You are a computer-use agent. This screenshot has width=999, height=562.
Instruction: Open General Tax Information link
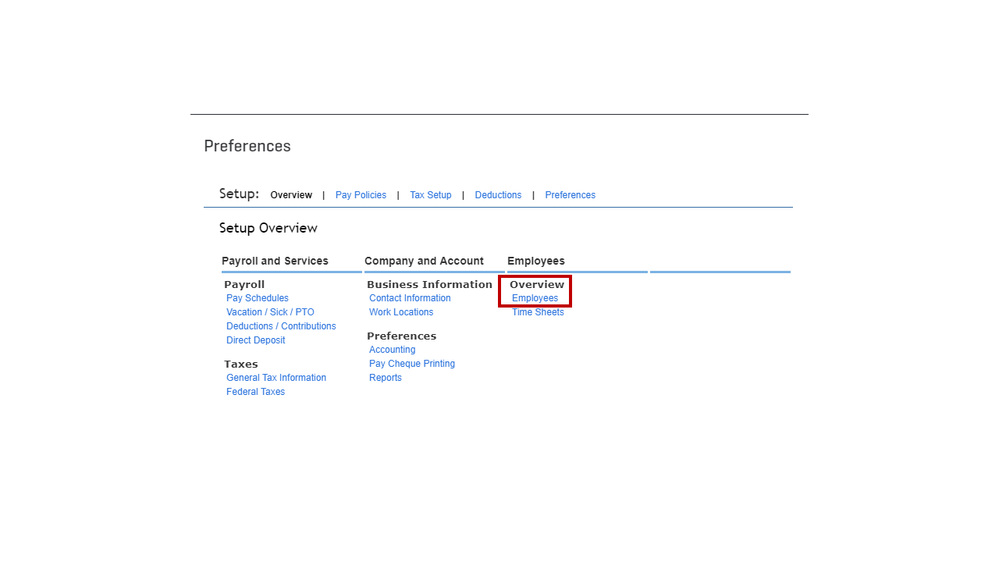pos(276,378)
